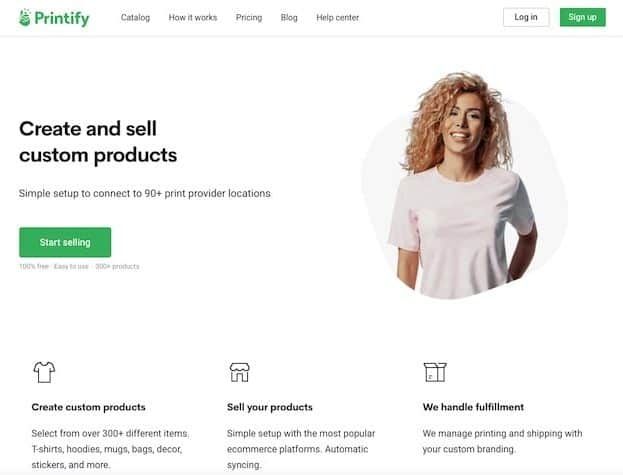Image resolution: width=623 pixels, height=475 pixels.
Task: Open the How it works page
Action: click(x=193, y=17)
